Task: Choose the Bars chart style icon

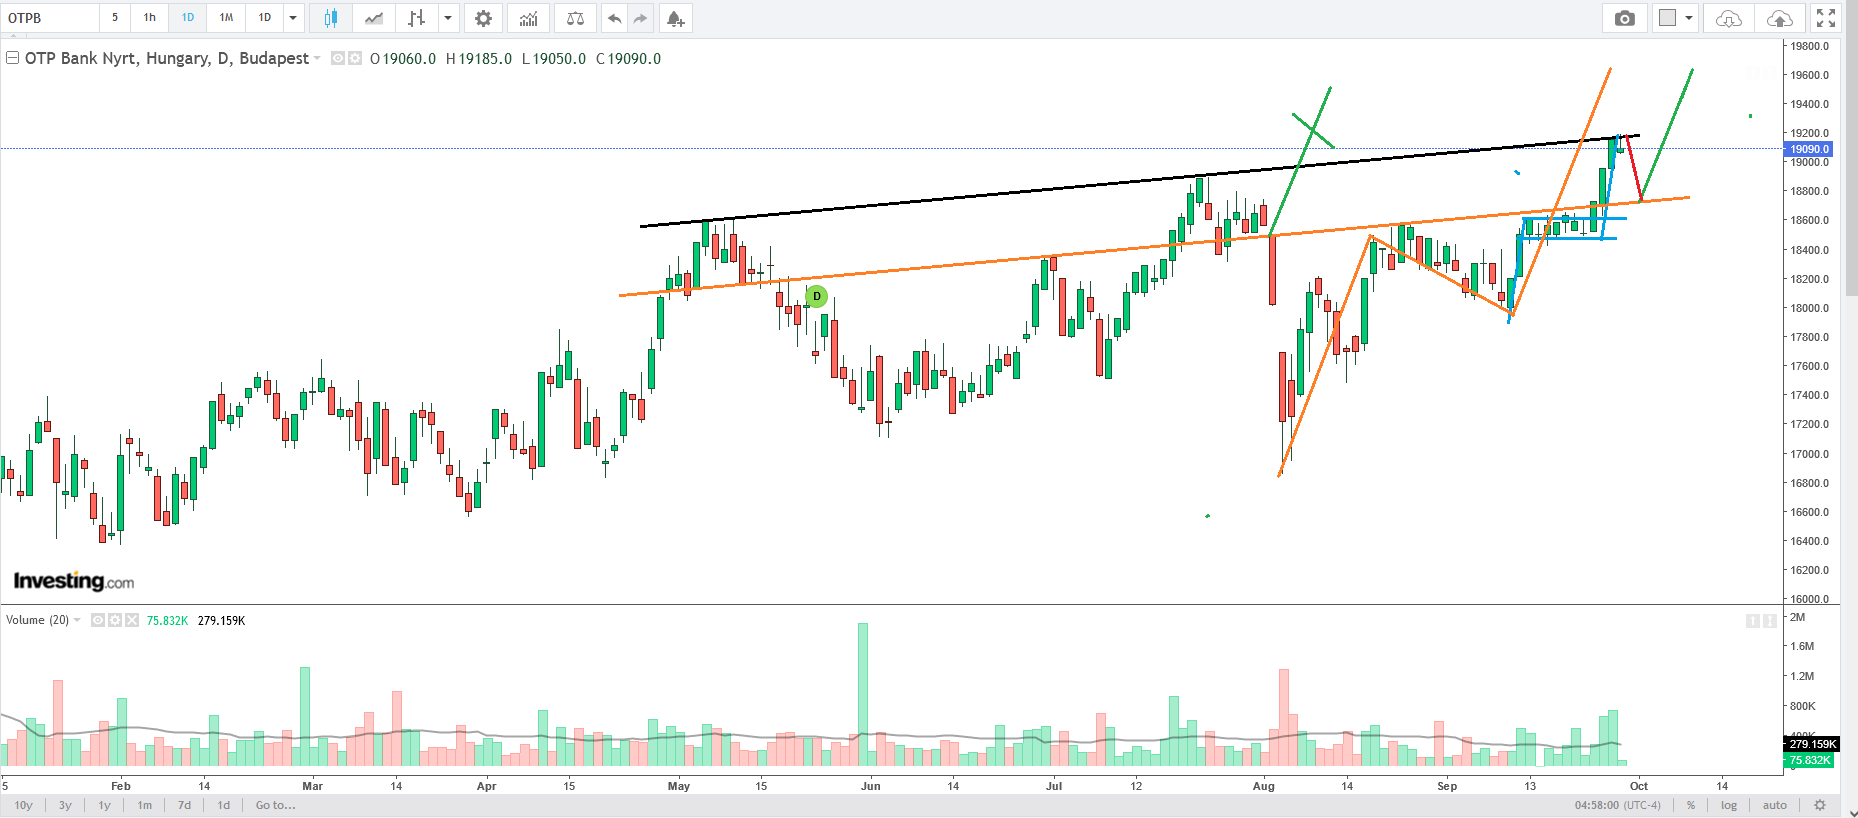Action: (x=417, y=18)
